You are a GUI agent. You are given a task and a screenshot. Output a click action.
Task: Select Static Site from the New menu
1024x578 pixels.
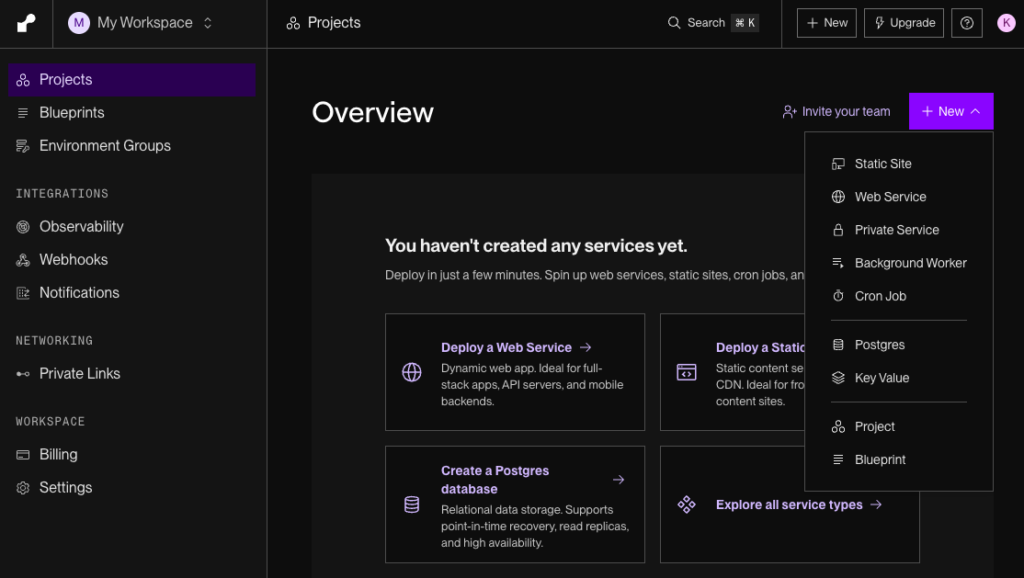click(883, 164)
